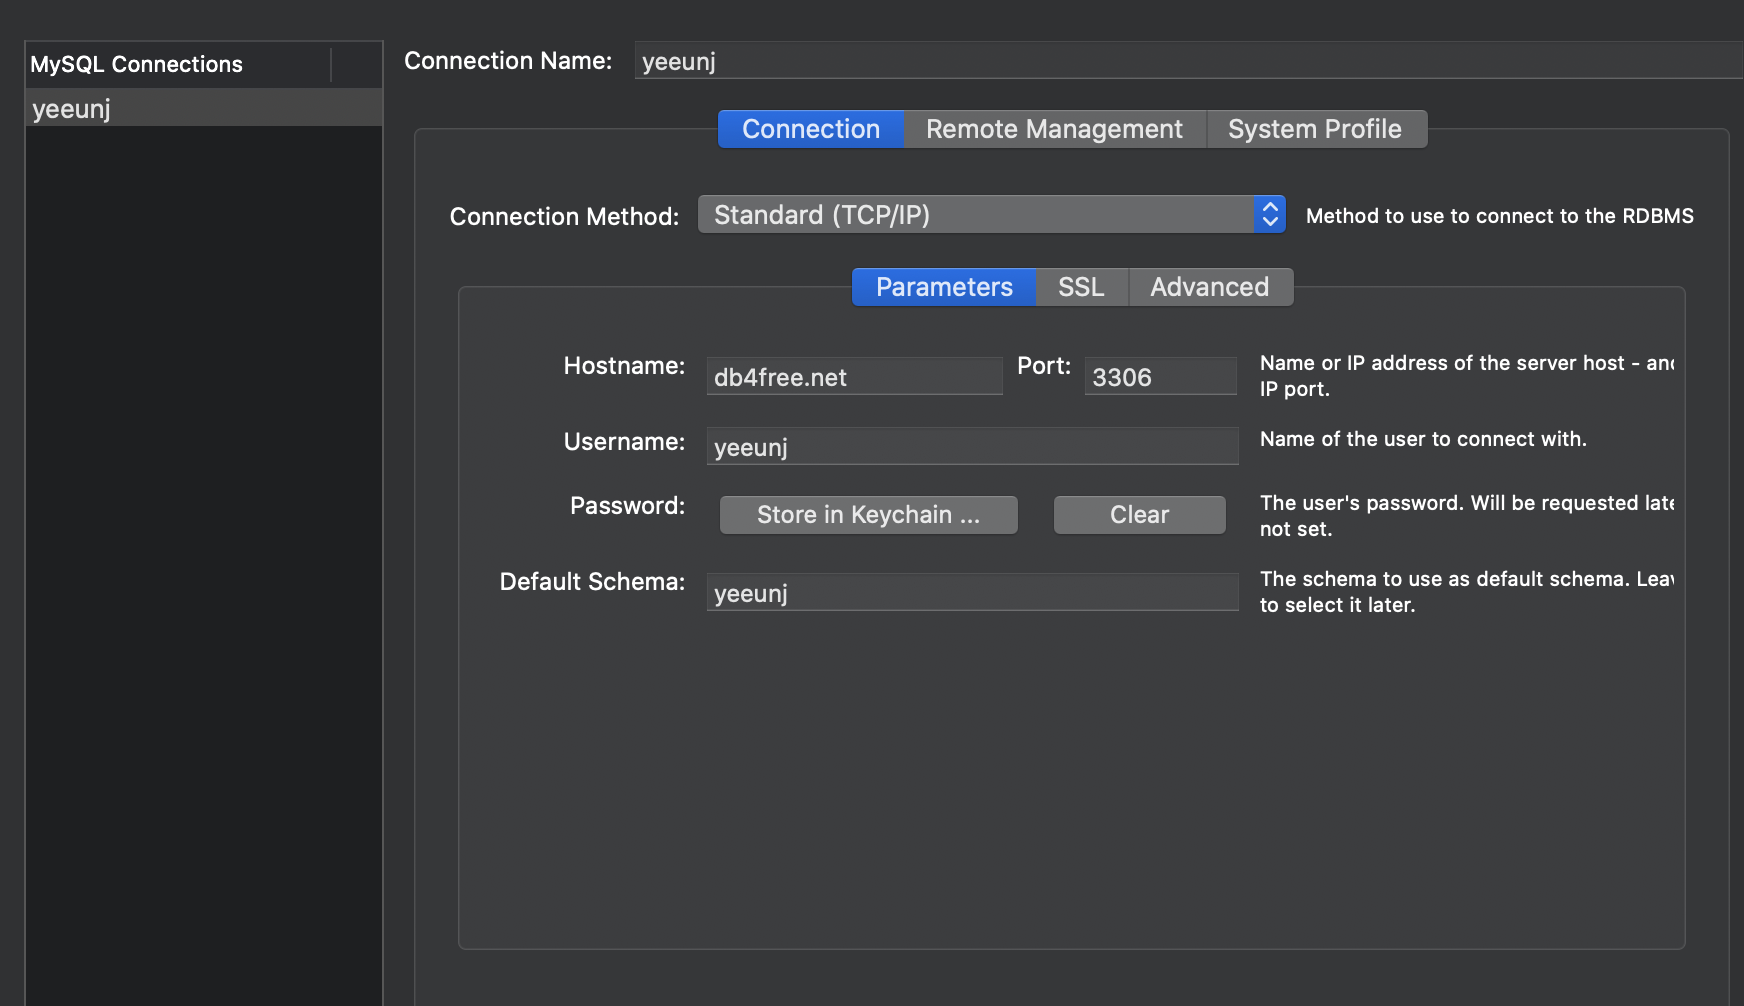Click the Hostname label
Screen dimensions: 1744x1006
coord(624,366)
